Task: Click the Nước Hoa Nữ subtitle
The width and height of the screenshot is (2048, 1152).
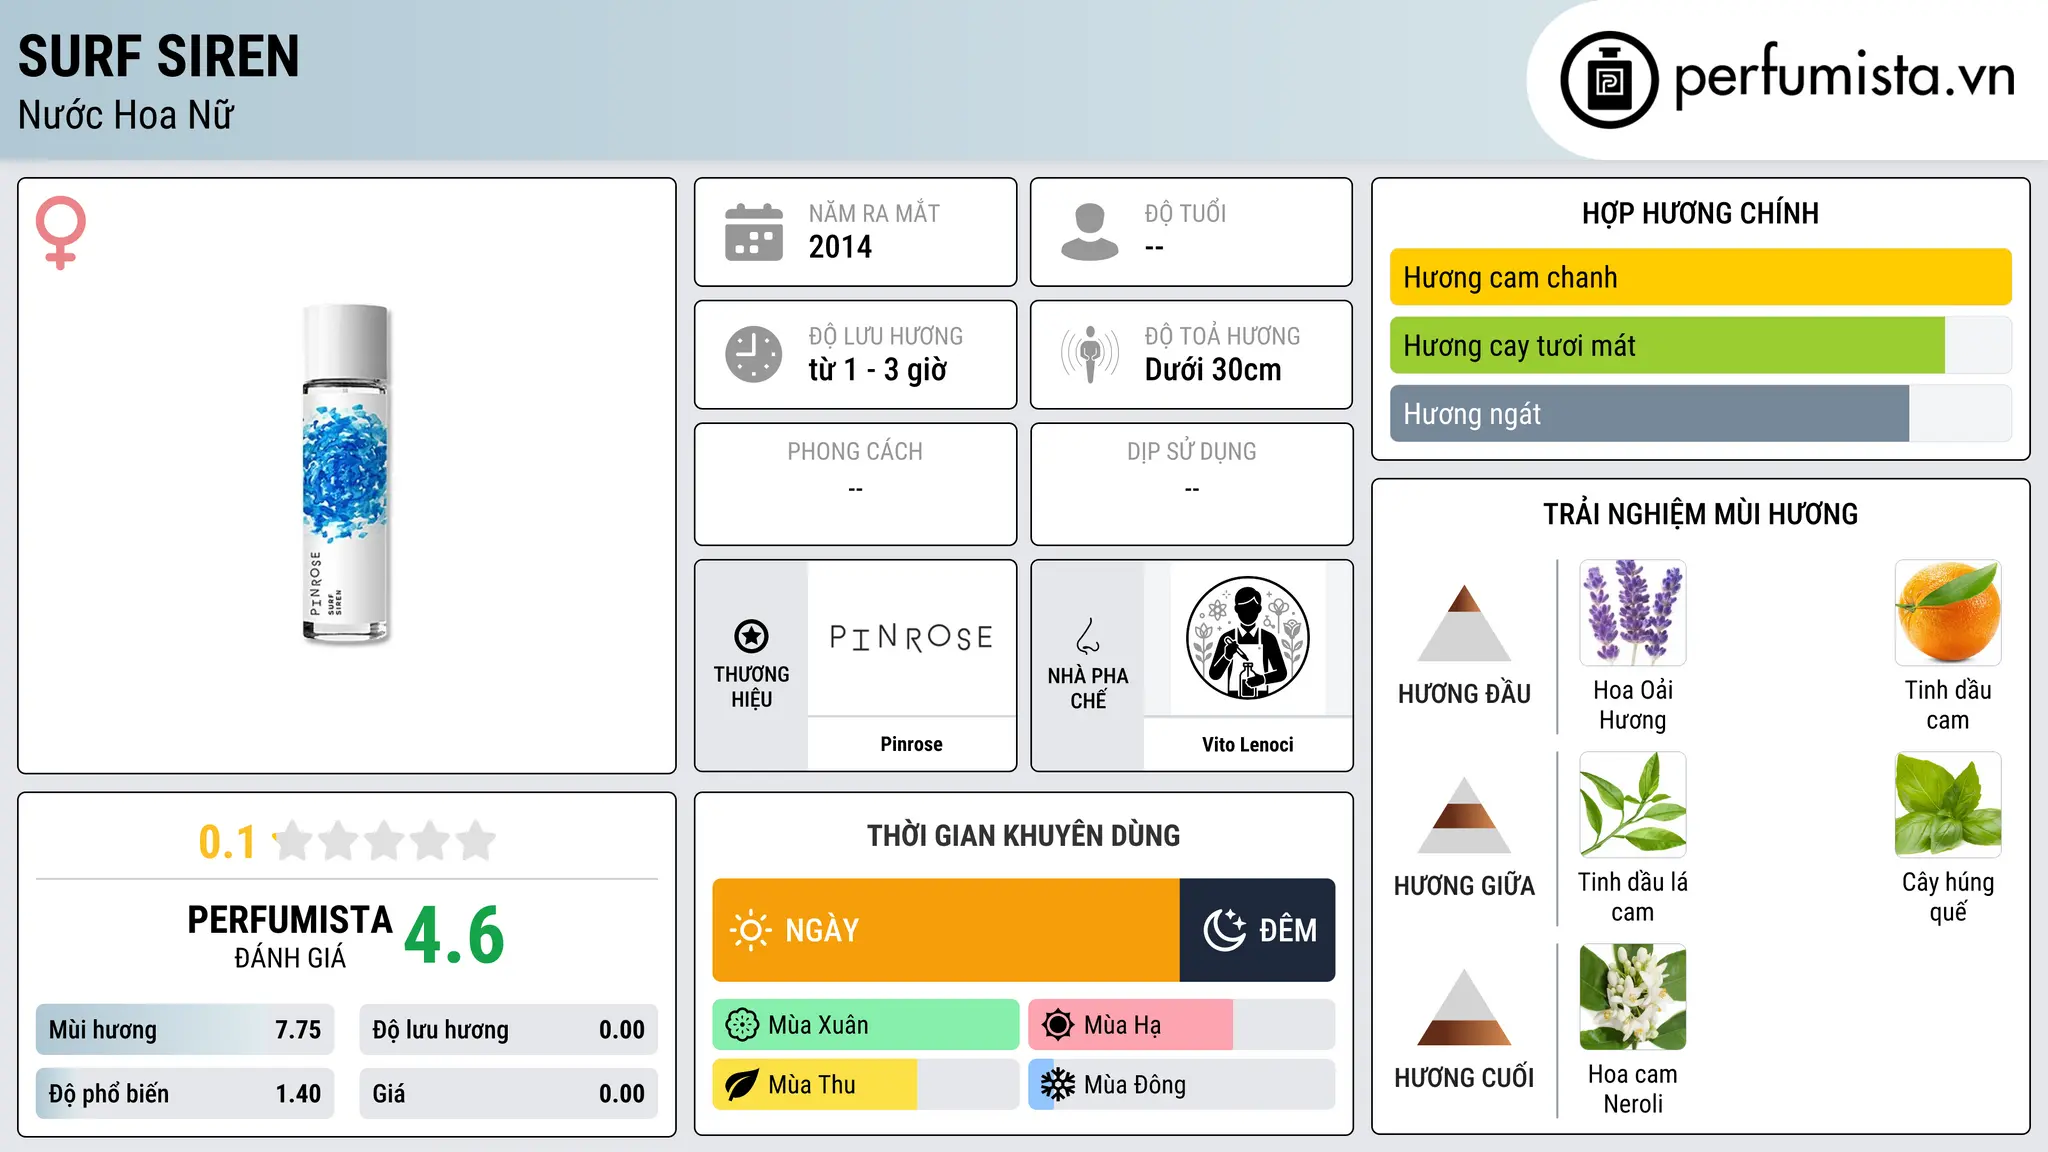Action: (126, 115)
